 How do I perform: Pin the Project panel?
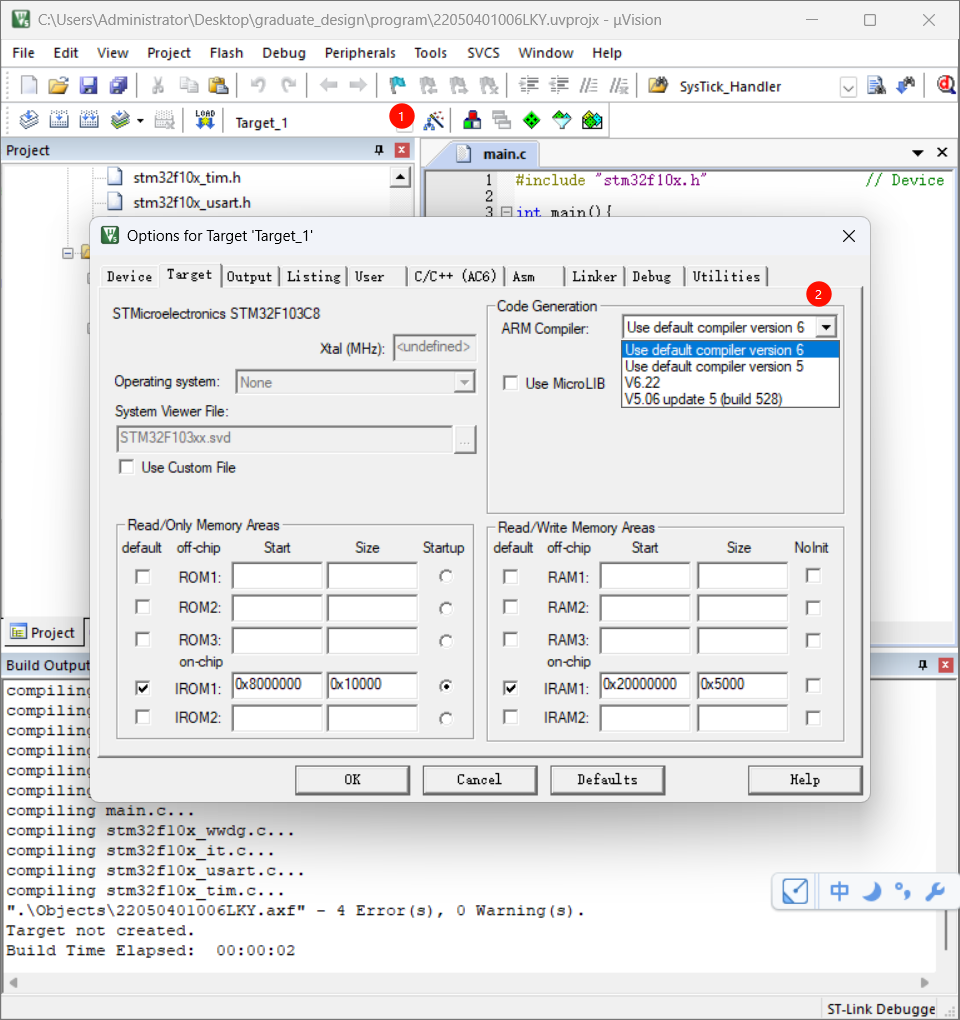coord(379,150)
